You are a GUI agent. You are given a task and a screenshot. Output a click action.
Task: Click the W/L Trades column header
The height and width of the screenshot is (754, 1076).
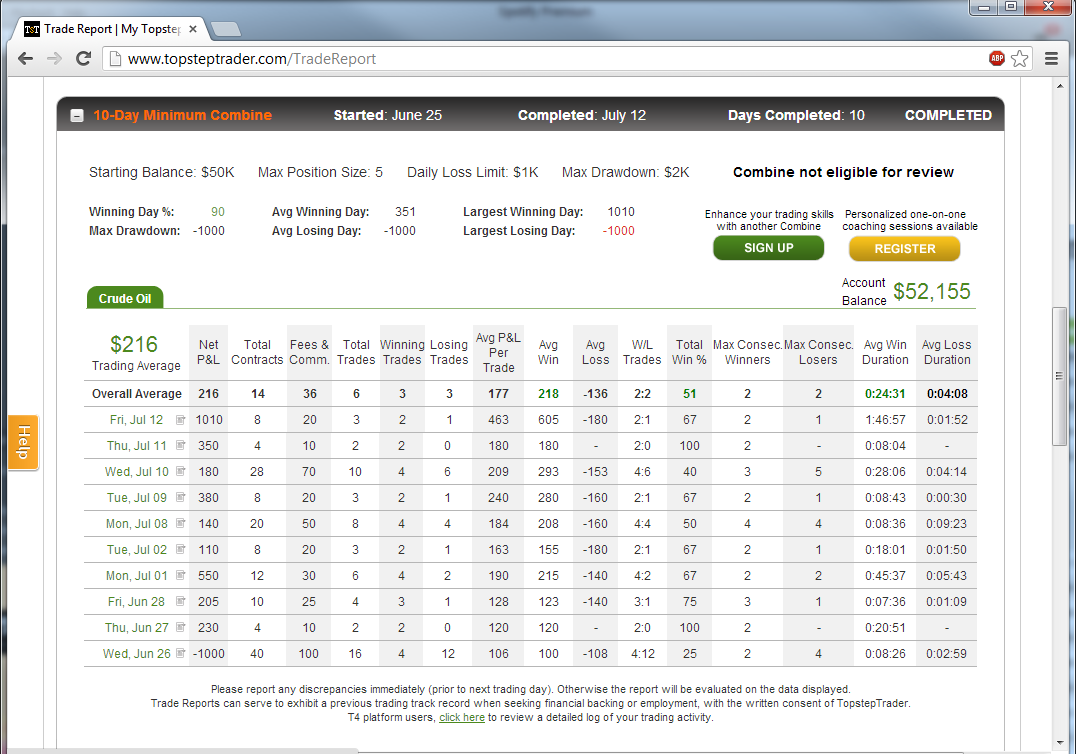pos(642,352)
